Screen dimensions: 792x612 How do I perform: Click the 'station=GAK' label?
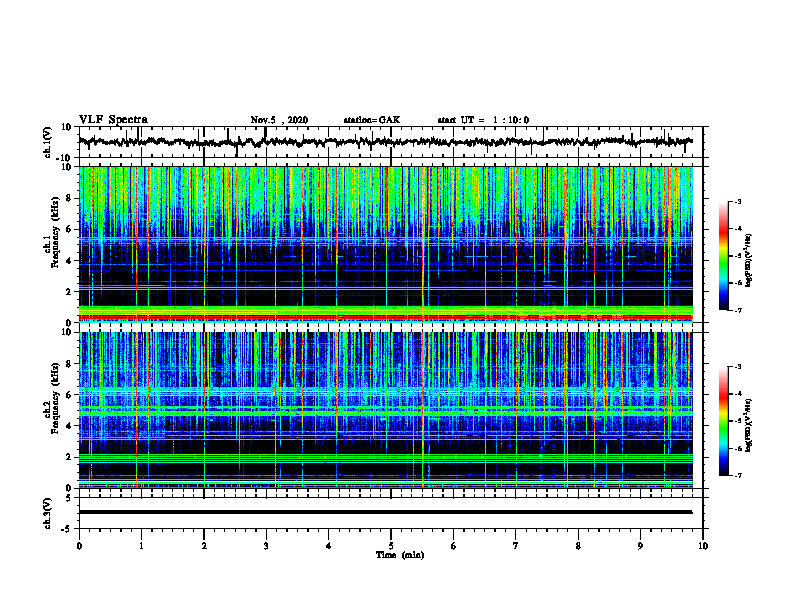pyautogui.click(x=372, y=120)
